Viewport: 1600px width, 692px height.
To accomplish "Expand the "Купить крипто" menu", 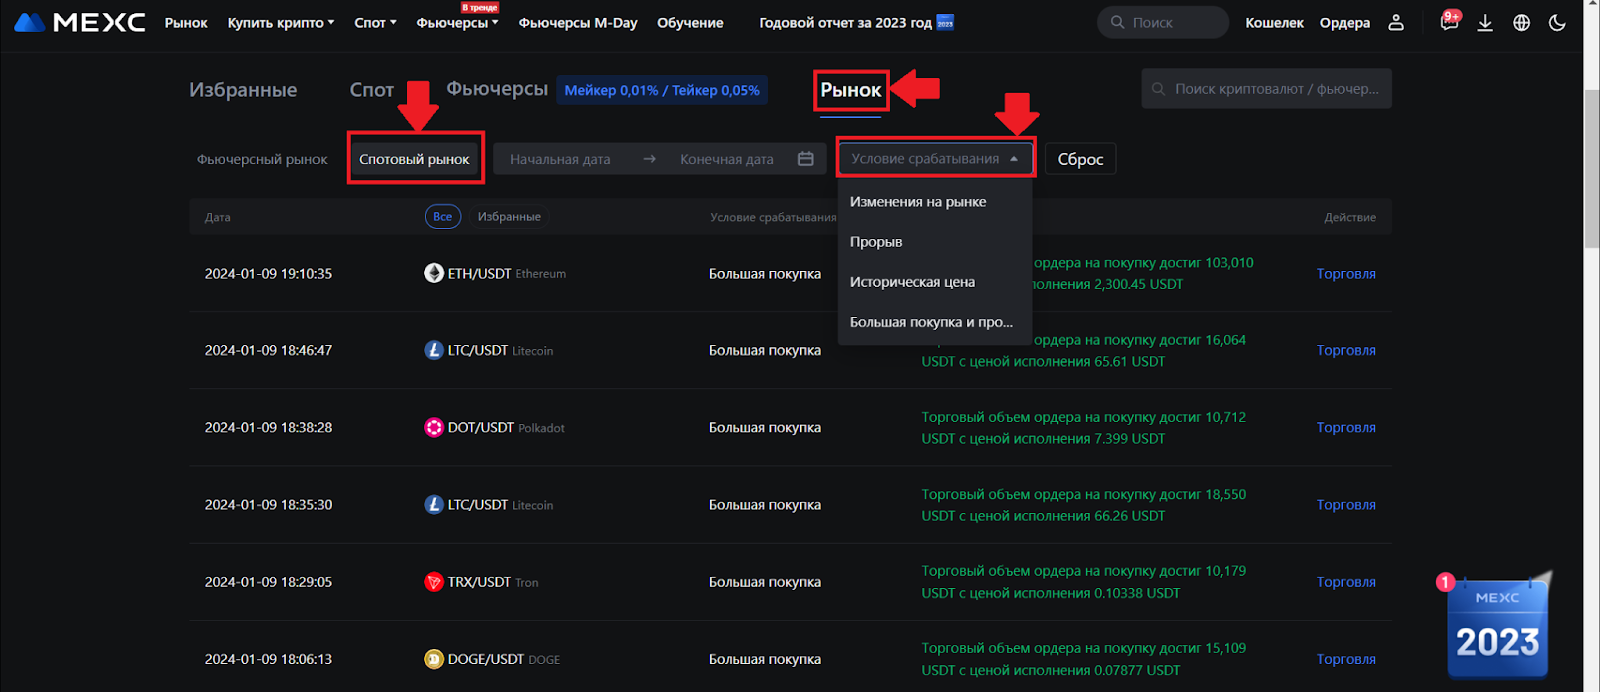I will pyautogui.click(x=281, y=22).
